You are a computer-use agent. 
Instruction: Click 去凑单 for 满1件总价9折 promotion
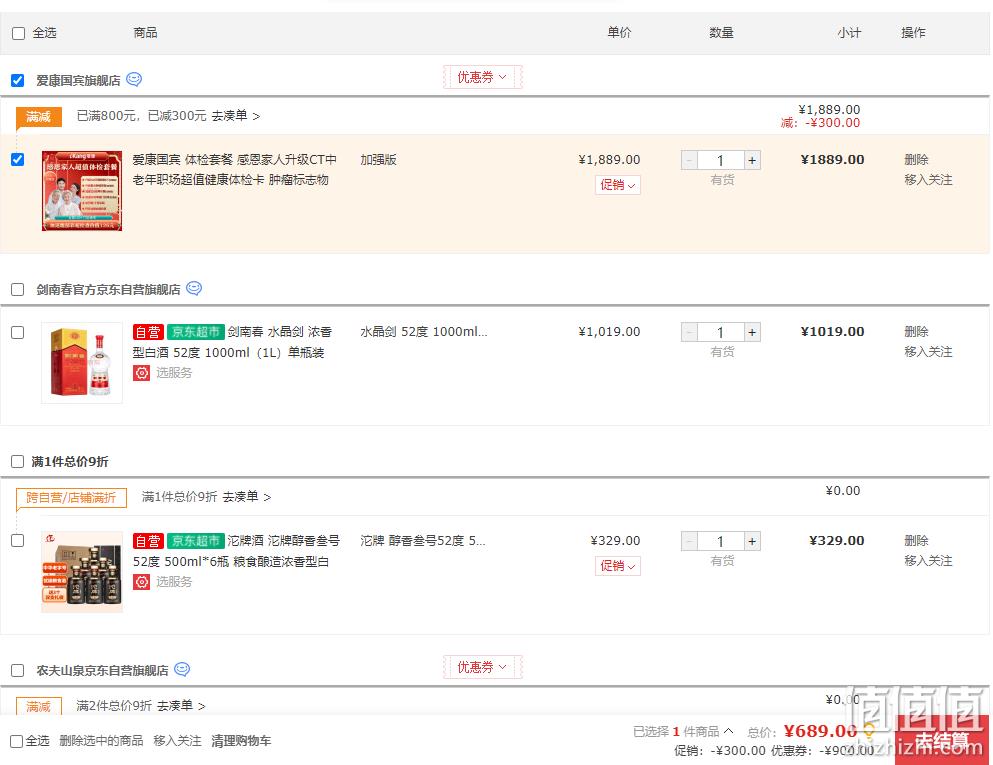[246, 497]
